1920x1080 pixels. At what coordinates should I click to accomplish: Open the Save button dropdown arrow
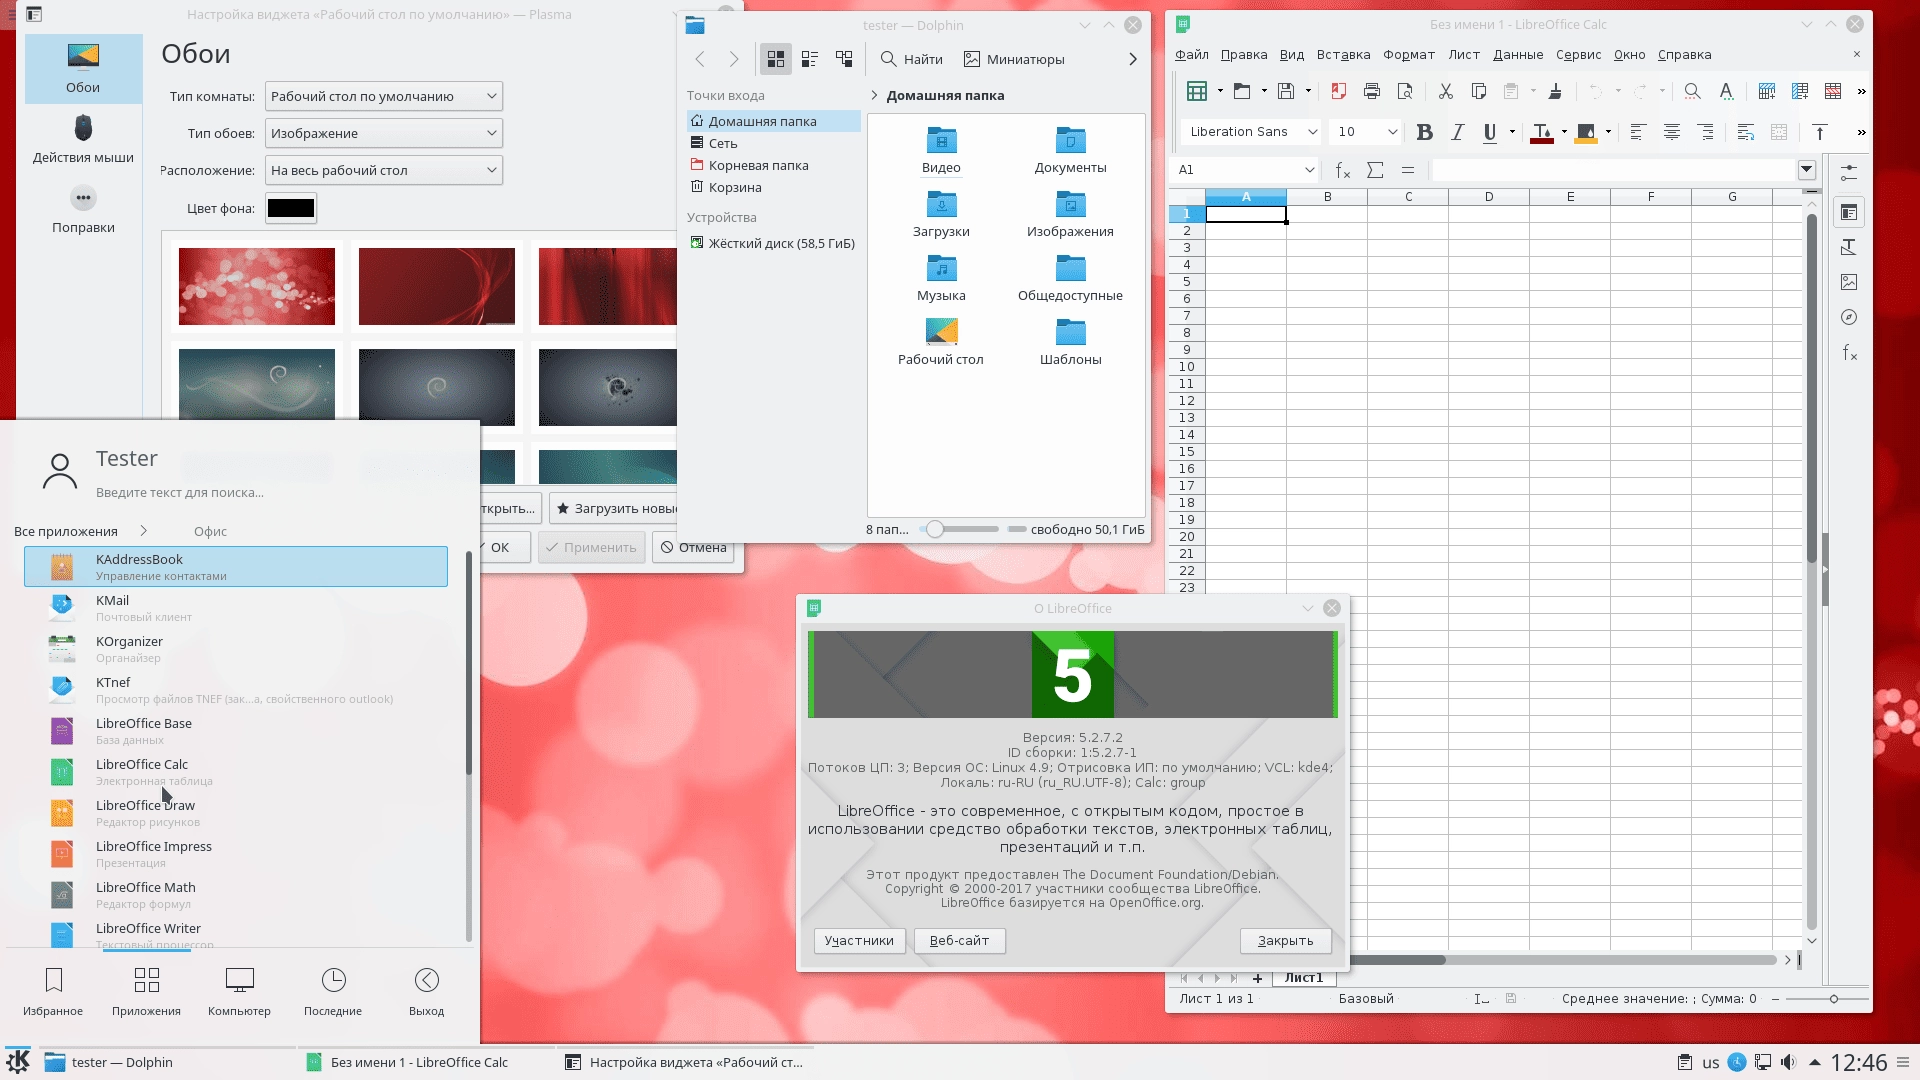tap(1308, 91)
